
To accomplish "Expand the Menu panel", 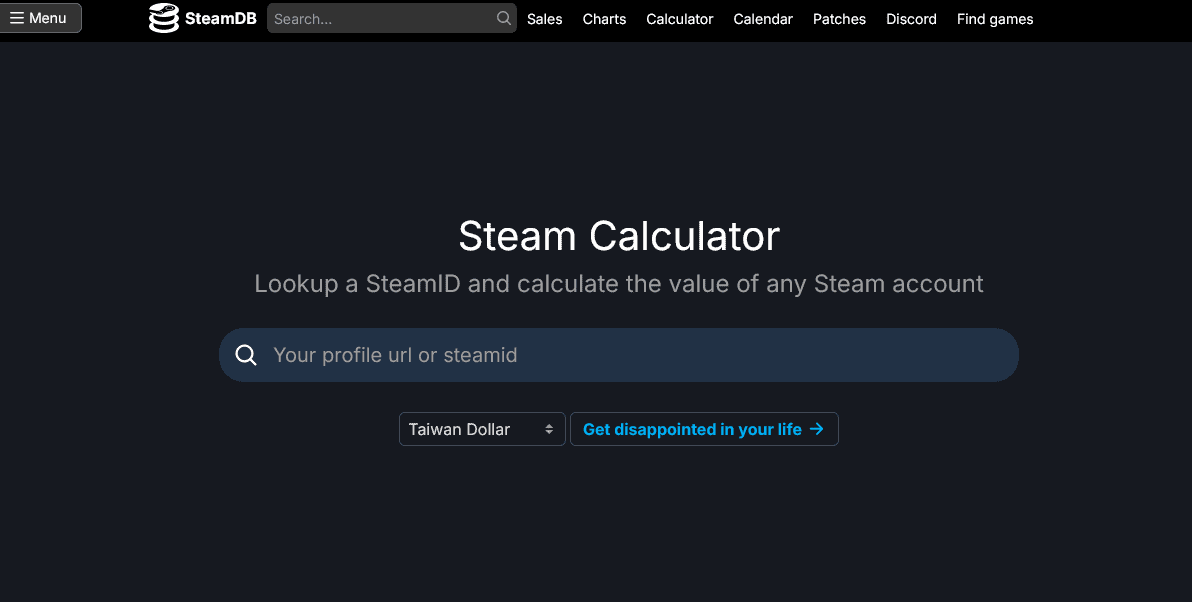I will (x=41, y=17).
